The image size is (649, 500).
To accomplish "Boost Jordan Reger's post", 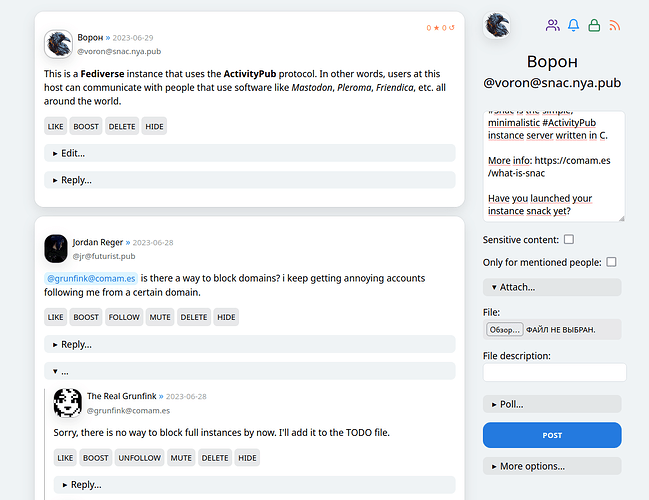I will coord(86,317).
